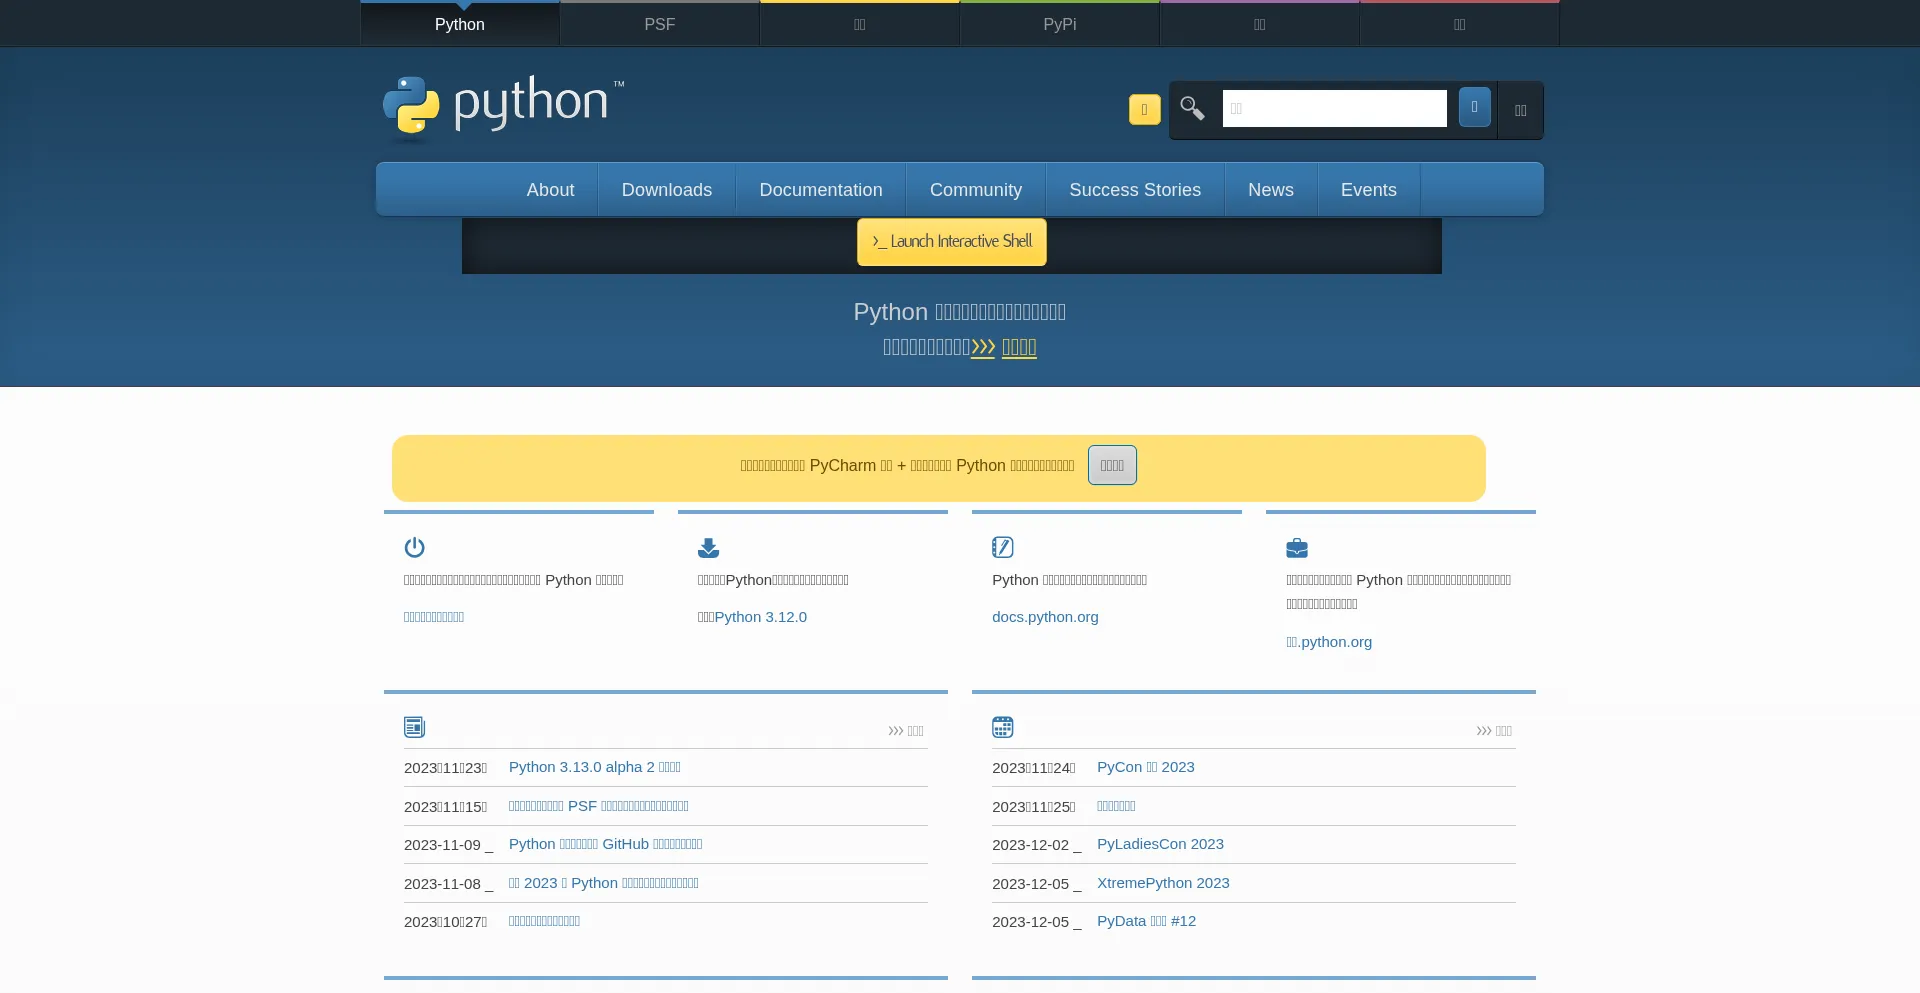Click the >>> more link above news list
1920x993 pixels.
pos(906,731)
